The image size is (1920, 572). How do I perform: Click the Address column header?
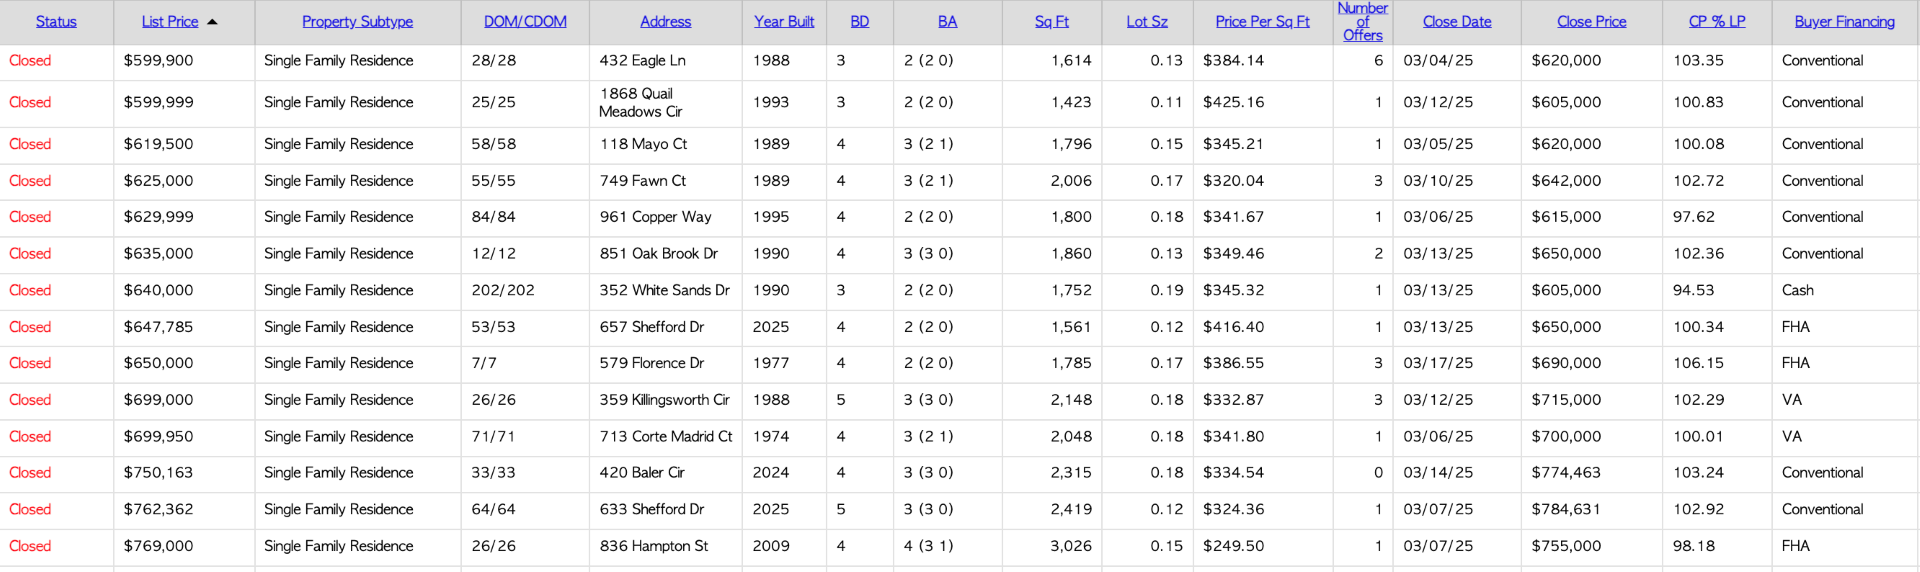pos(665,22)
